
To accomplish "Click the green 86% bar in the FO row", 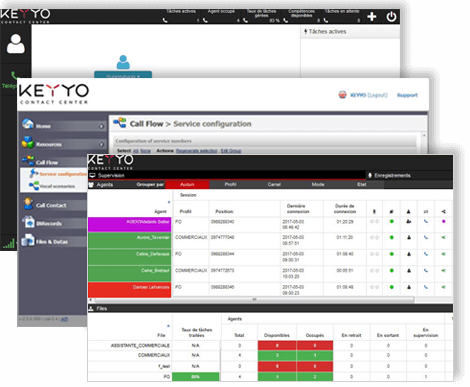I will pyautogui.click(x=196, y=377).
